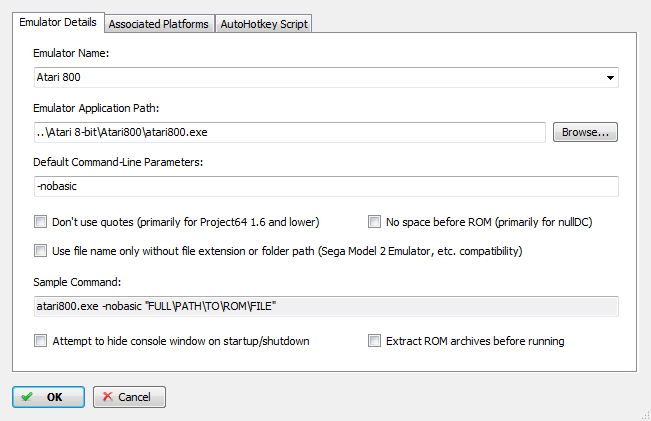Click the Cancel button
This screenshot has height=421, width=651.
tap(129, 397)
